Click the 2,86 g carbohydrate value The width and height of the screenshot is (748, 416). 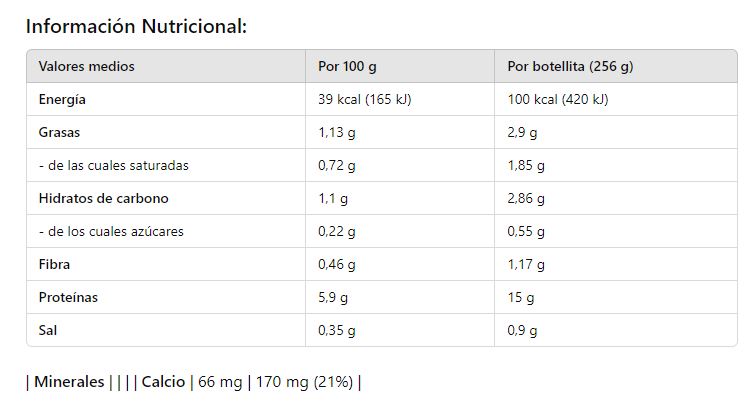(526, 199)
